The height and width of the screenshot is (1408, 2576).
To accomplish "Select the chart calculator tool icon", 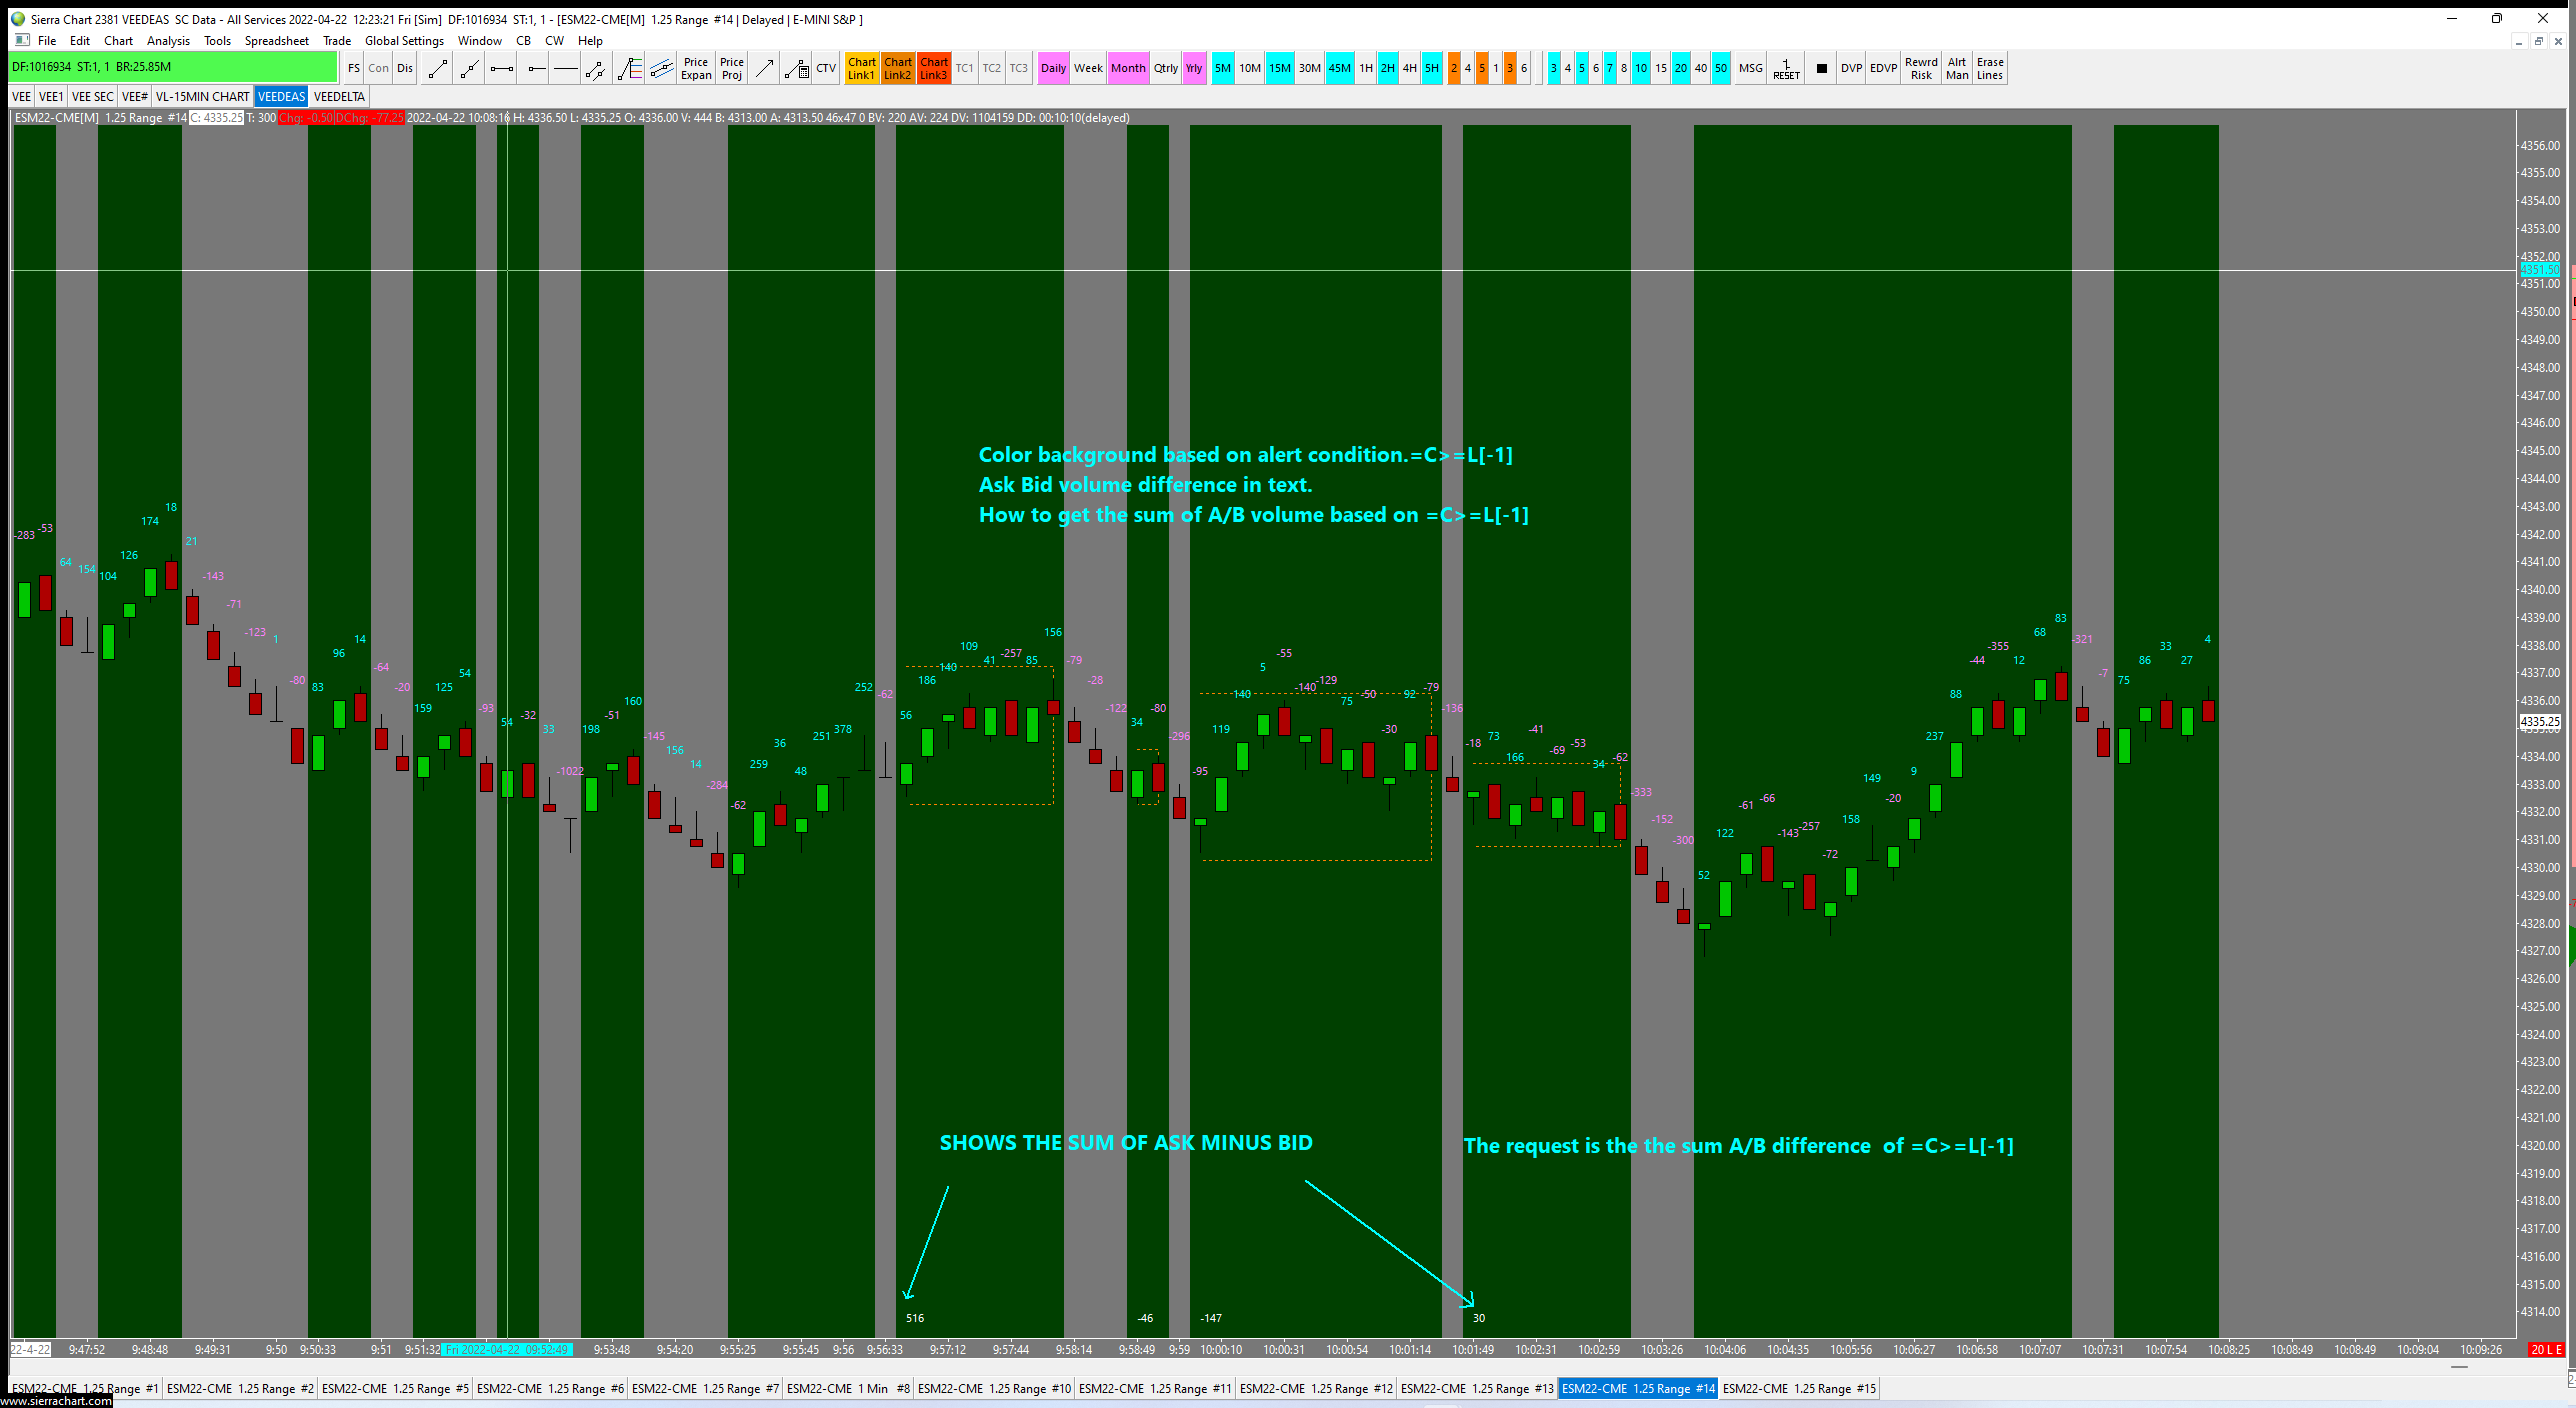I will point(797,68).
